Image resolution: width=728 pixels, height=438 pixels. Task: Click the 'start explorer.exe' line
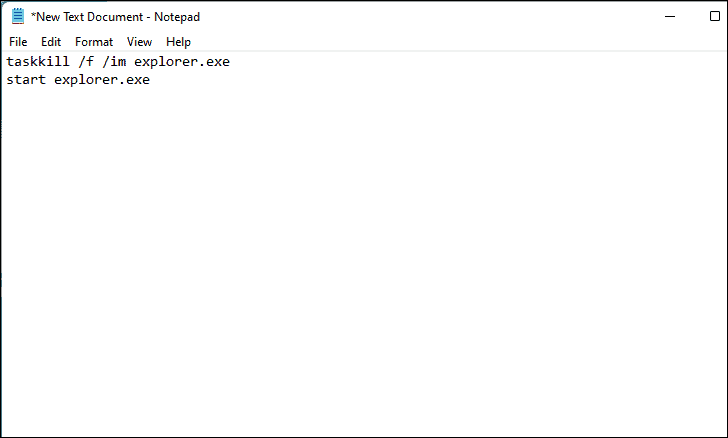point(78,80)
